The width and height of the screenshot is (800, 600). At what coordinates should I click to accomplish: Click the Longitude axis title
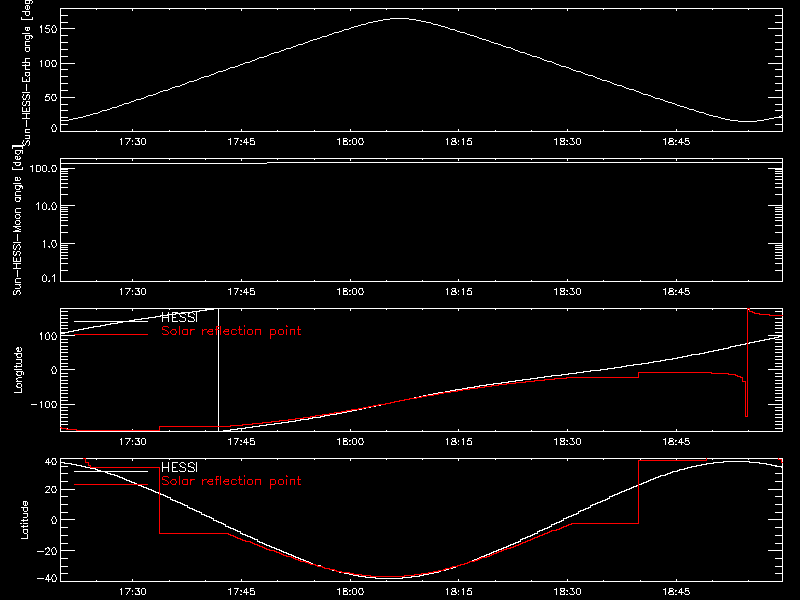tap(18, 370)
